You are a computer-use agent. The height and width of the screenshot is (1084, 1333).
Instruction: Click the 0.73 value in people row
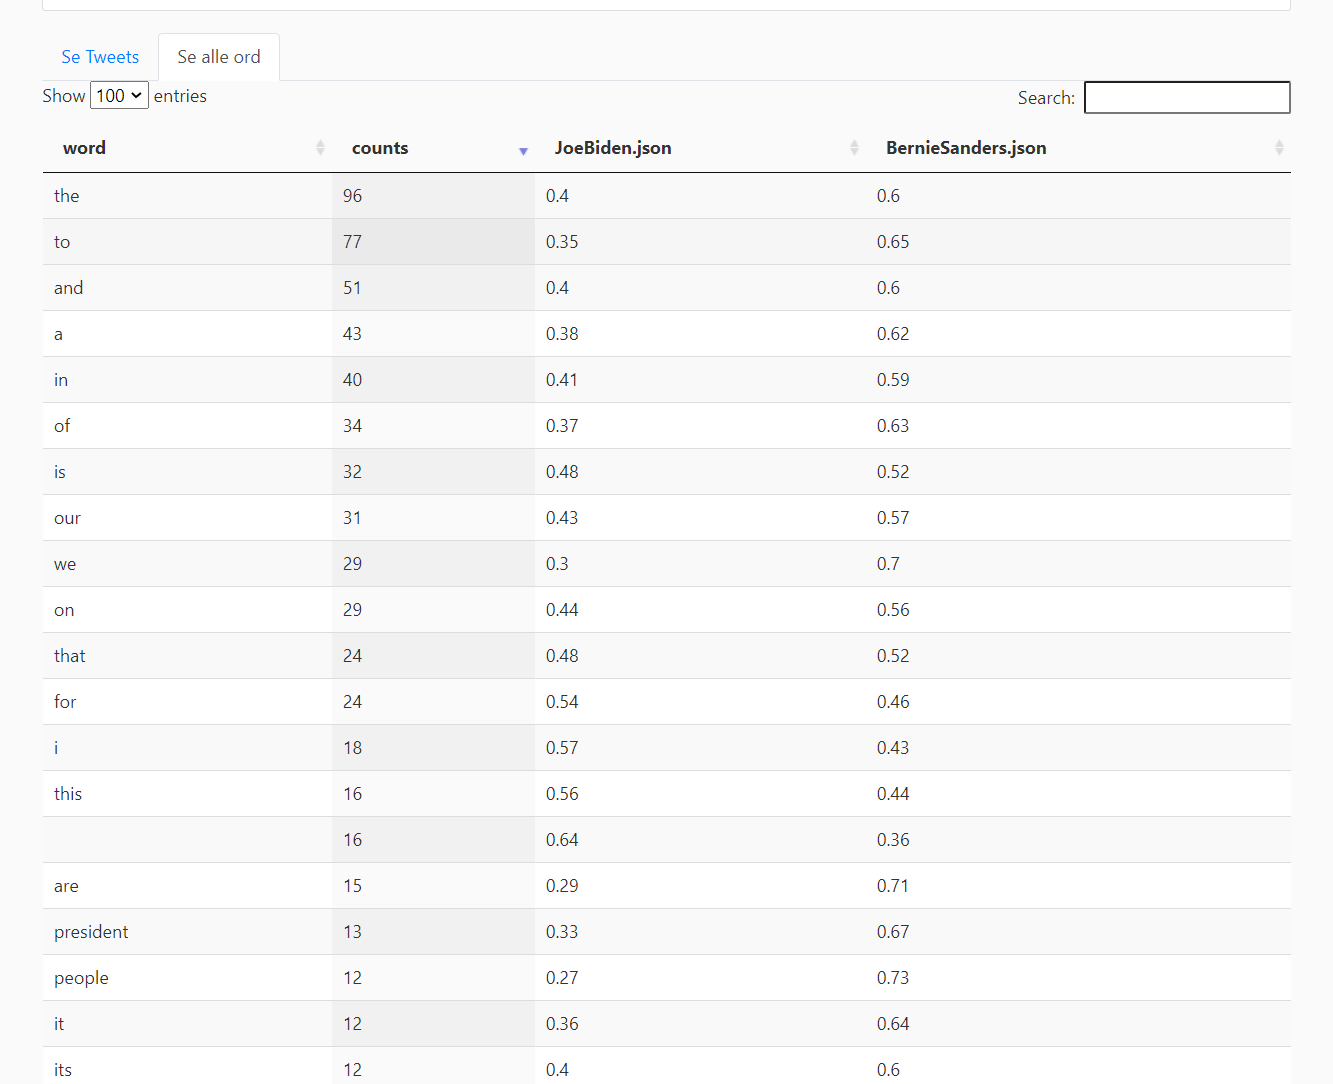click(893, 978)
